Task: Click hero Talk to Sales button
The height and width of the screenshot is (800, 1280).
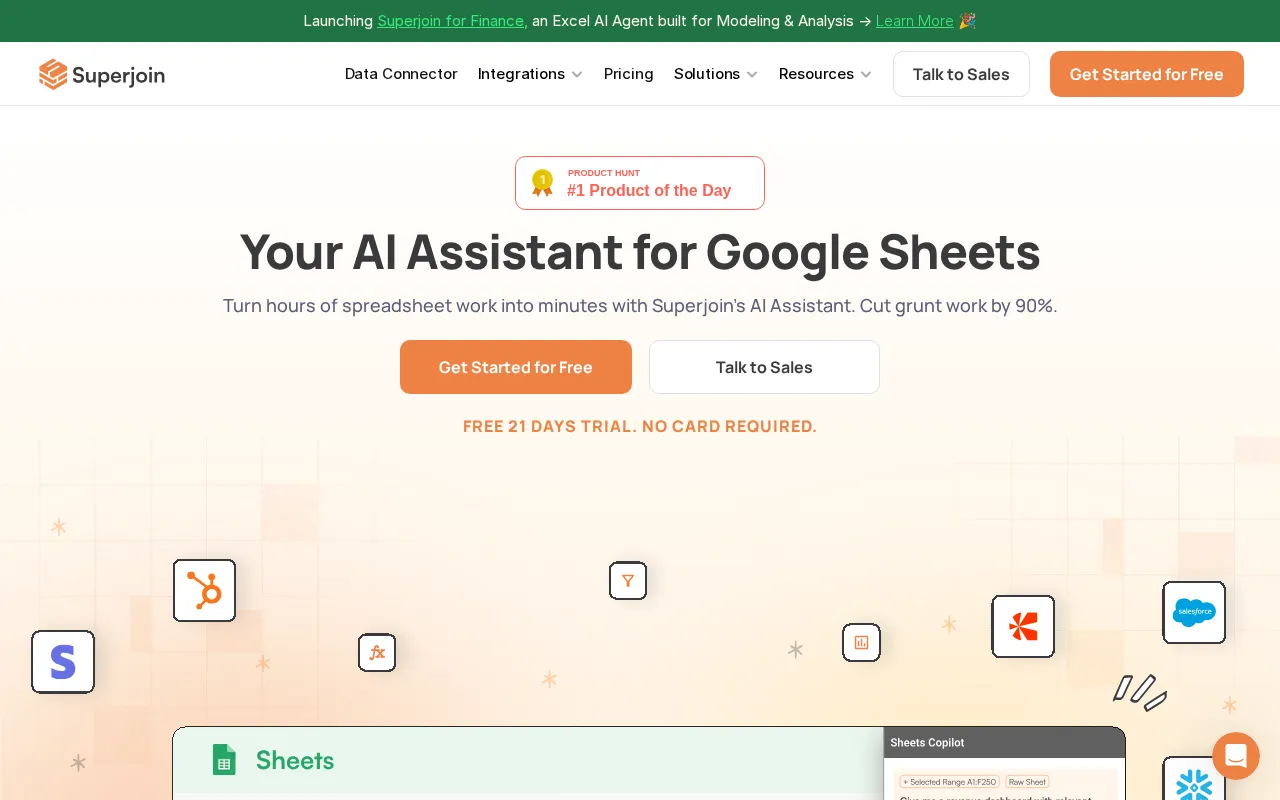Action: coord(764,367)
